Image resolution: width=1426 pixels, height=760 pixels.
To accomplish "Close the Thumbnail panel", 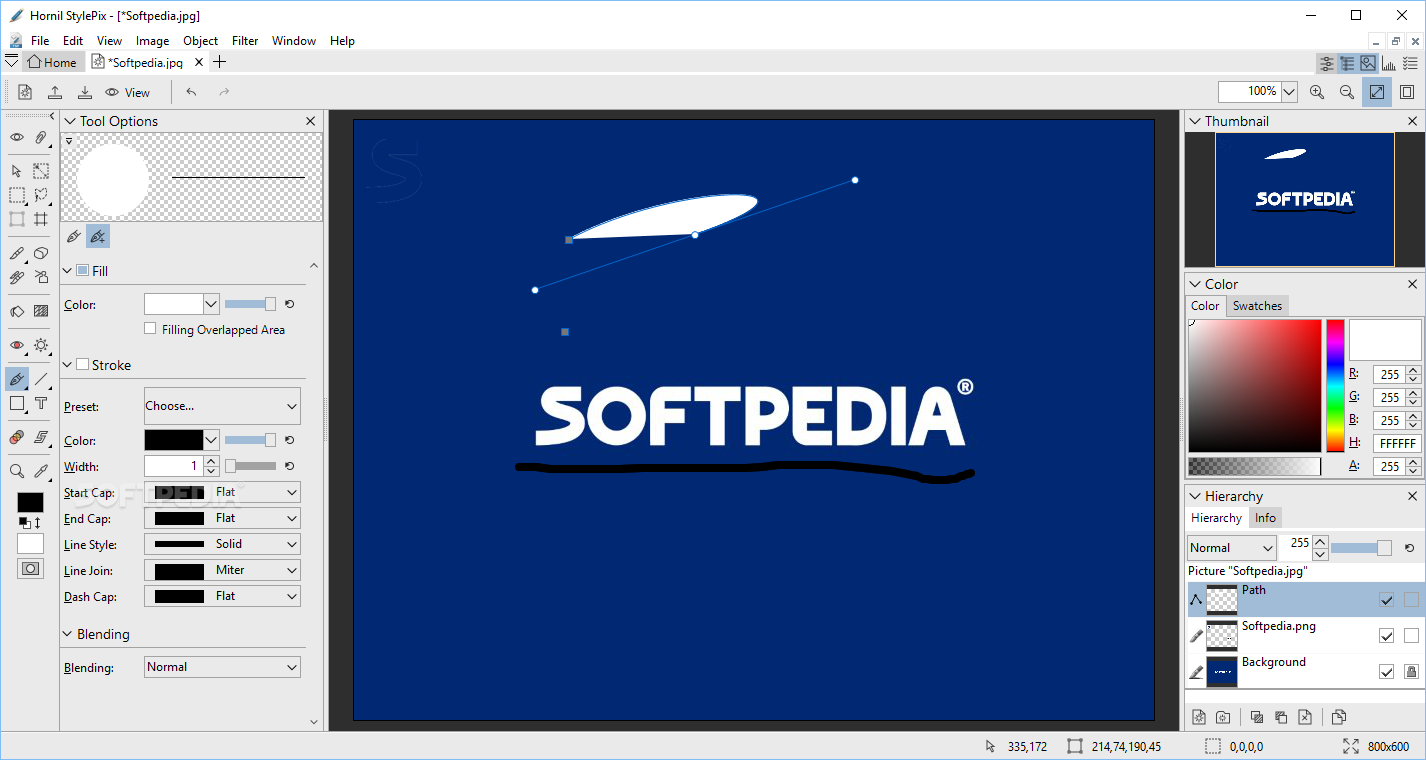I will (x=1413, y=121).
